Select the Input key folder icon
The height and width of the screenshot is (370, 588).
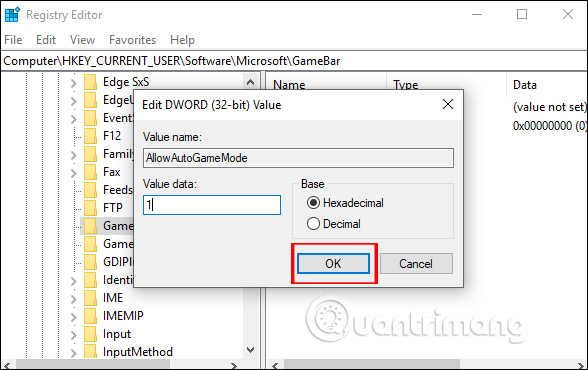90,334
